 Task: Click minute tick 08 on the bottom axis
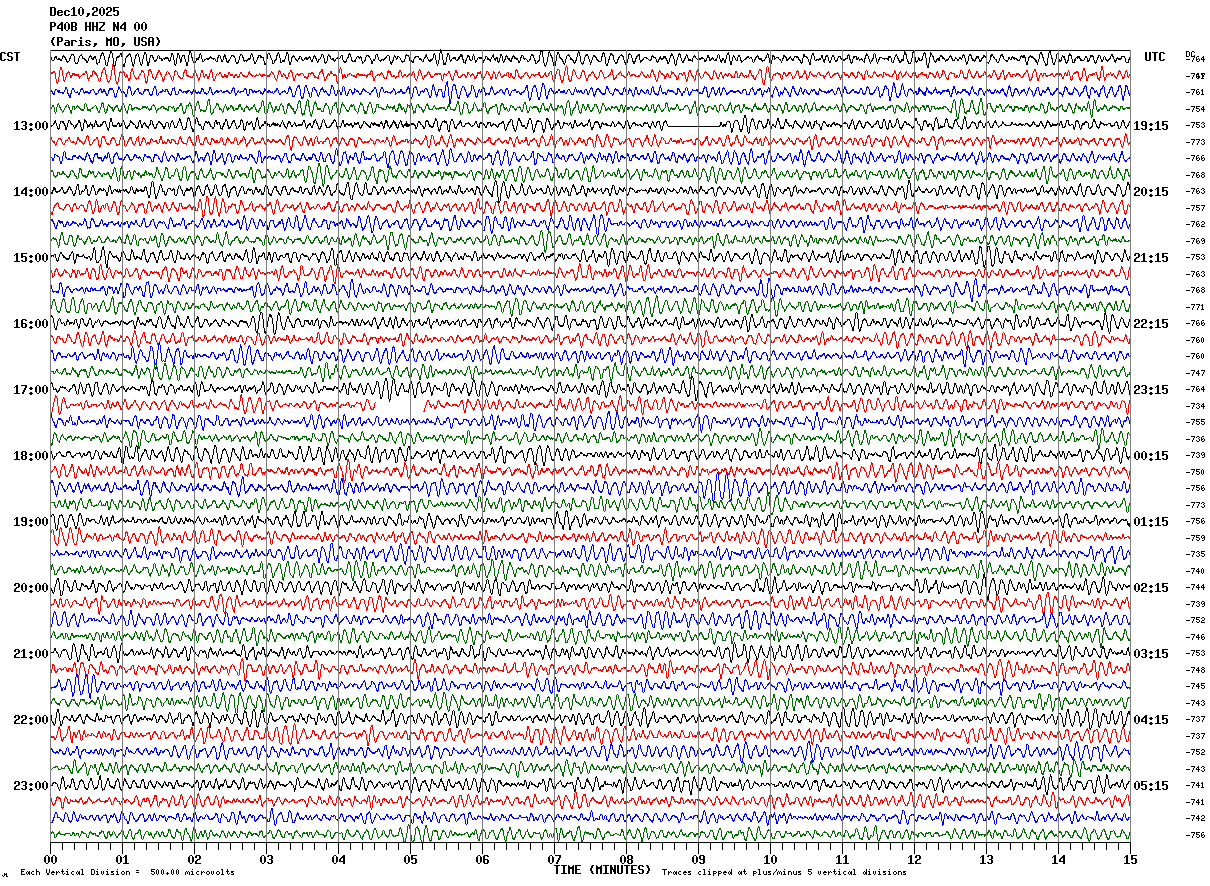point(626,859)
